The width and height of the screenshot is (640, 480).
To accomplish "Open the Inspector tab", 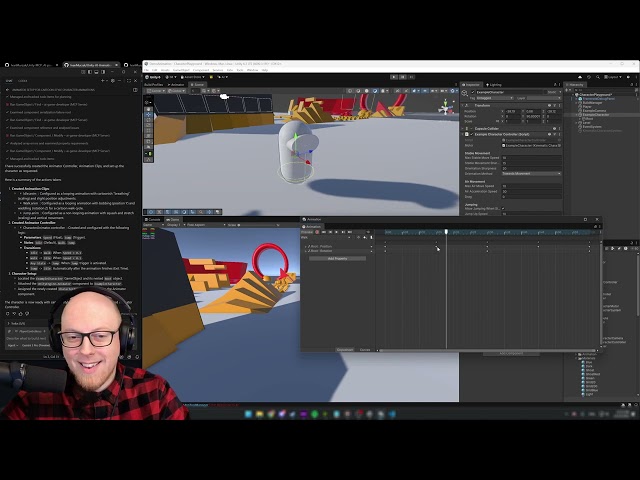I will [x=471, y=84].
